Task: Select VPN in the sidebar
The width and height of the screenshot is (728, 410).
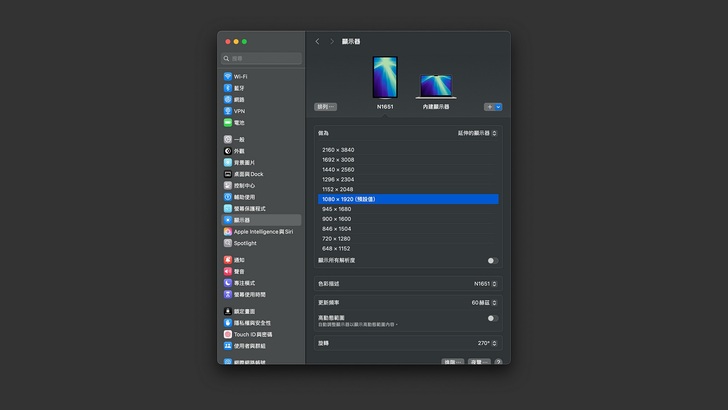Action: click(x=239, y=111)
